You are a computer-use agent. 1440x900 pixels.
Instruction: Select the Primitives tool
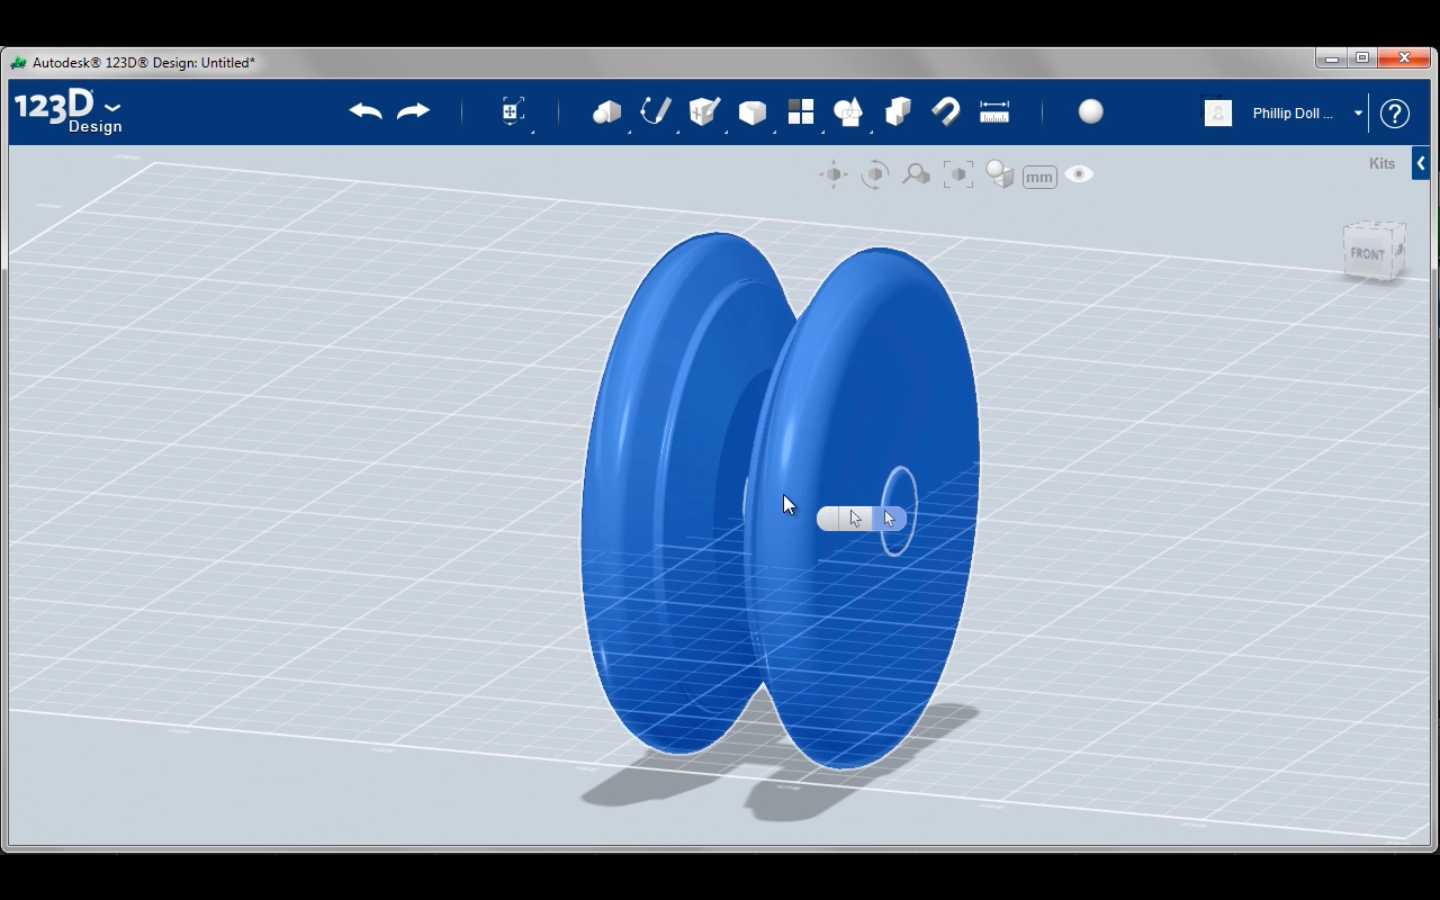point(608,112)
